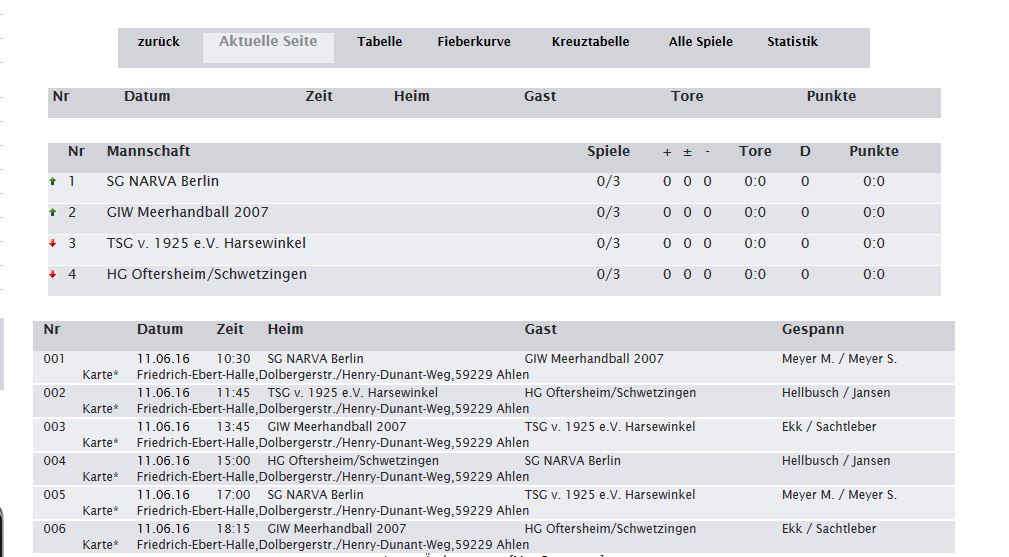
Task: Select the Aktuelle Seite tab
Action: (x=268, y=42)
